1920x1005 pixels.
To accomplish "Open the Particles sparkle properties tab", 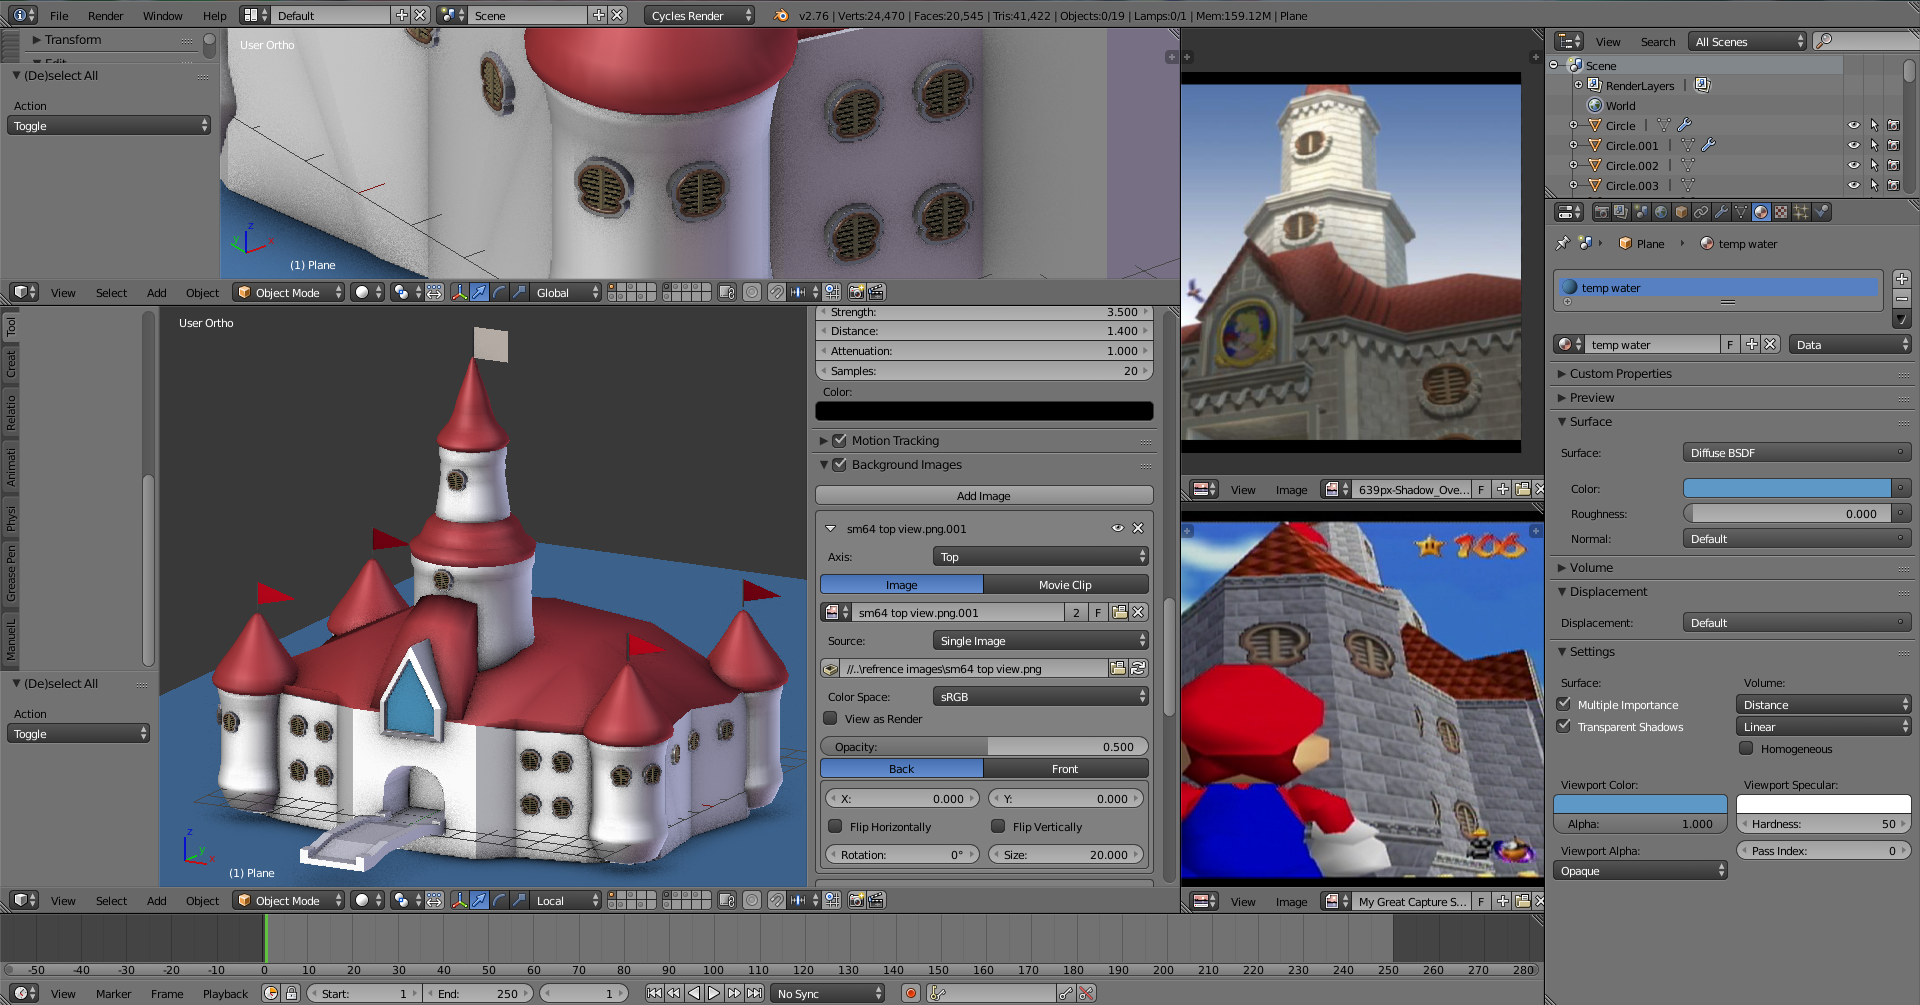I will point(1801,212).
